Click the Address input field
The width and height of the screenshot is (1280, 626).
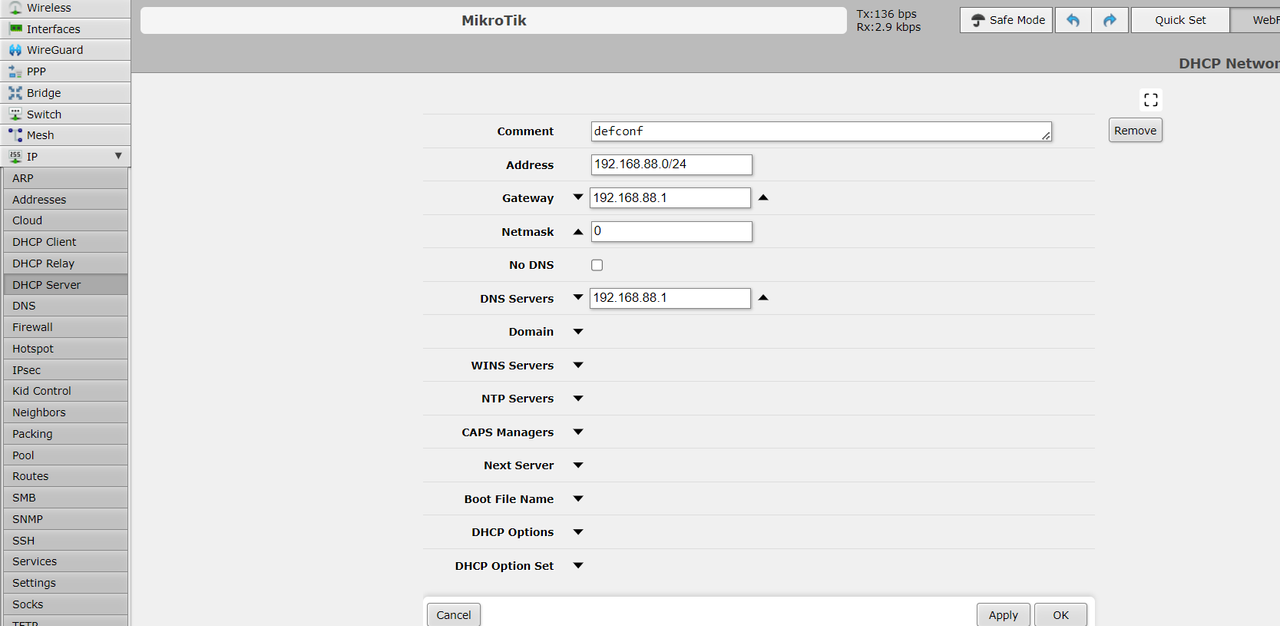coord(672,165)
